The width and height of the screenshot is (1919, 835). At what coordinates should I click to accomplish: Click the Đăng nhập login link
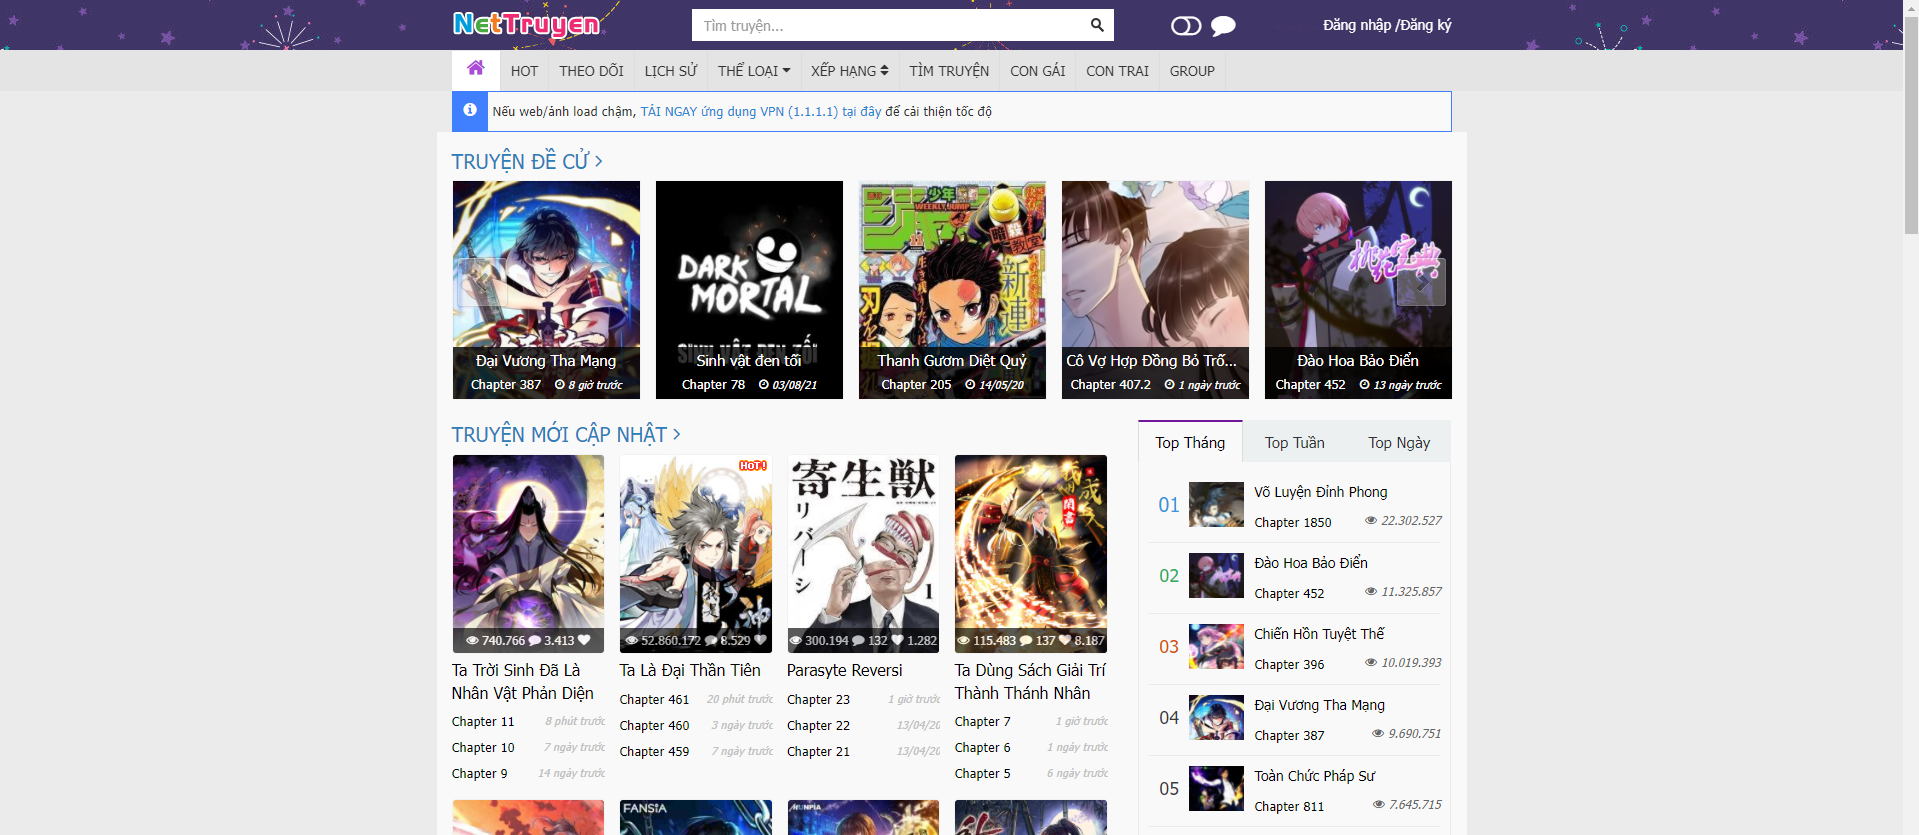(x=1356, y=25)
